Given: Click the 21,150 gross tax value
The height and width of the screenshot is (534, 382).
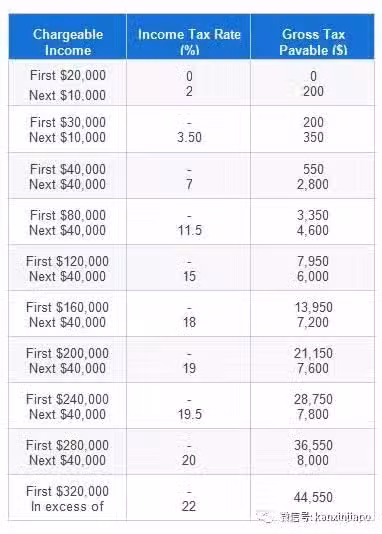Looking at the screenshot, I should tap(313, 353).
